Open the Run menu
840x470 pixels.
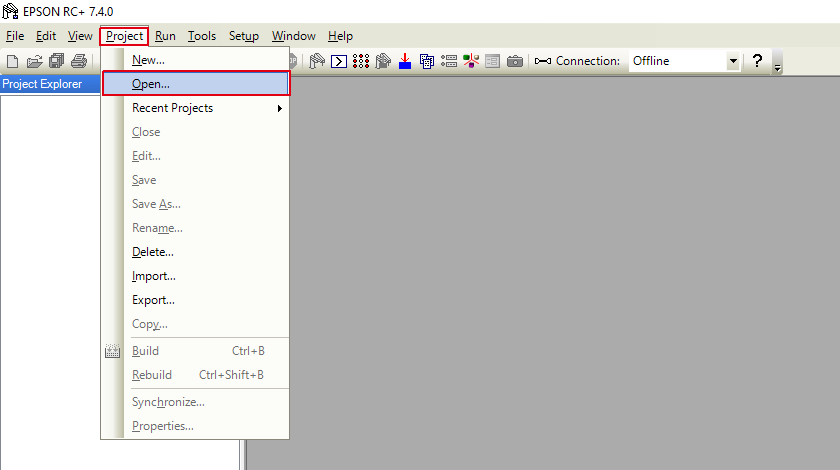click(165, 36)
